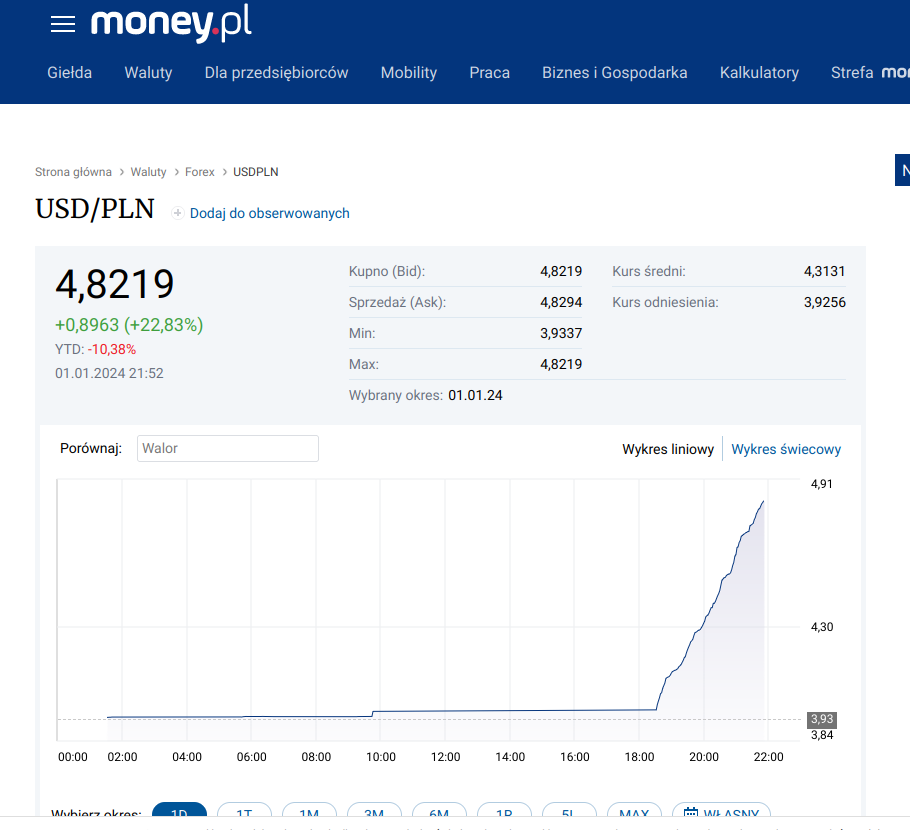Click the plus icon beside Dodaj do obserwowanych

tap(178, 213)
